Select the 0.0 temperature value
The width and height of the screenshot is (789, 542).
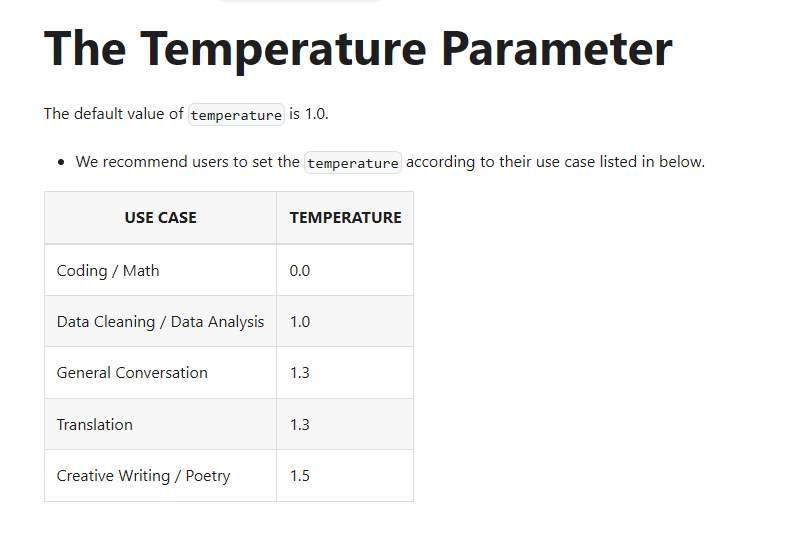[299, 271]
